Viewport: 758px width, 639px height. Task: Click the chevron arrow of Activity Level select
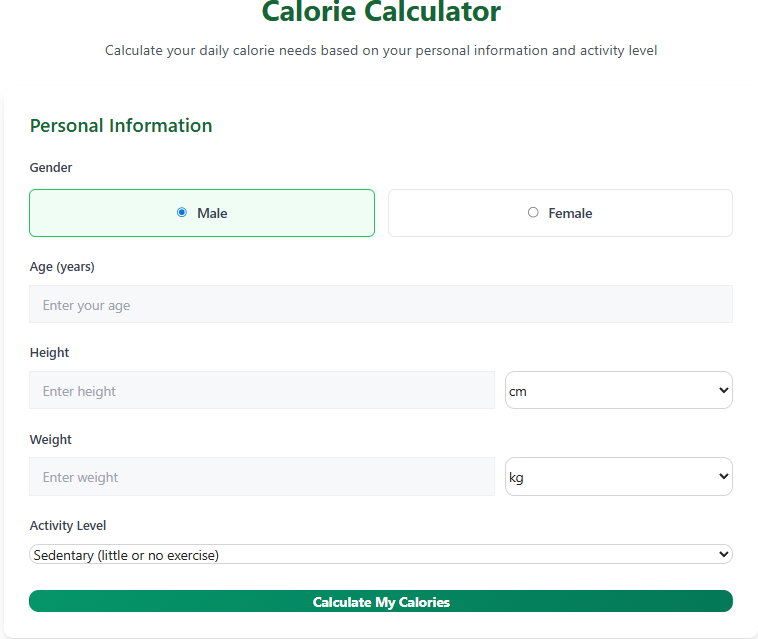pyautogui.click(x=724, y=554)
